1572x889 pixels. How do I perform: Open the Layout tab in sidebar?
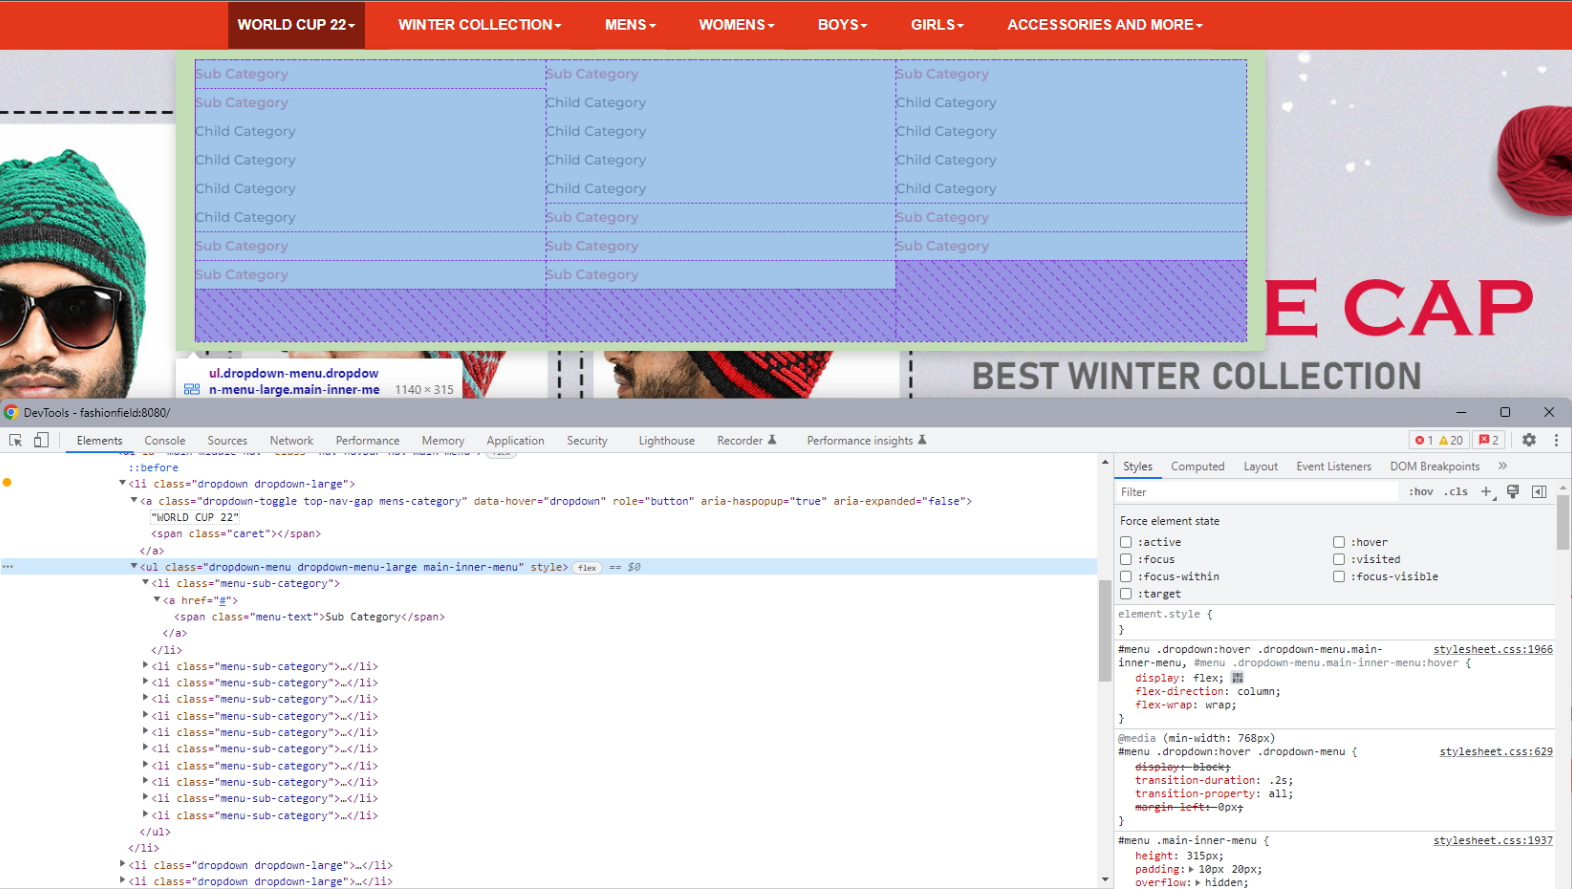point(1260,466)
